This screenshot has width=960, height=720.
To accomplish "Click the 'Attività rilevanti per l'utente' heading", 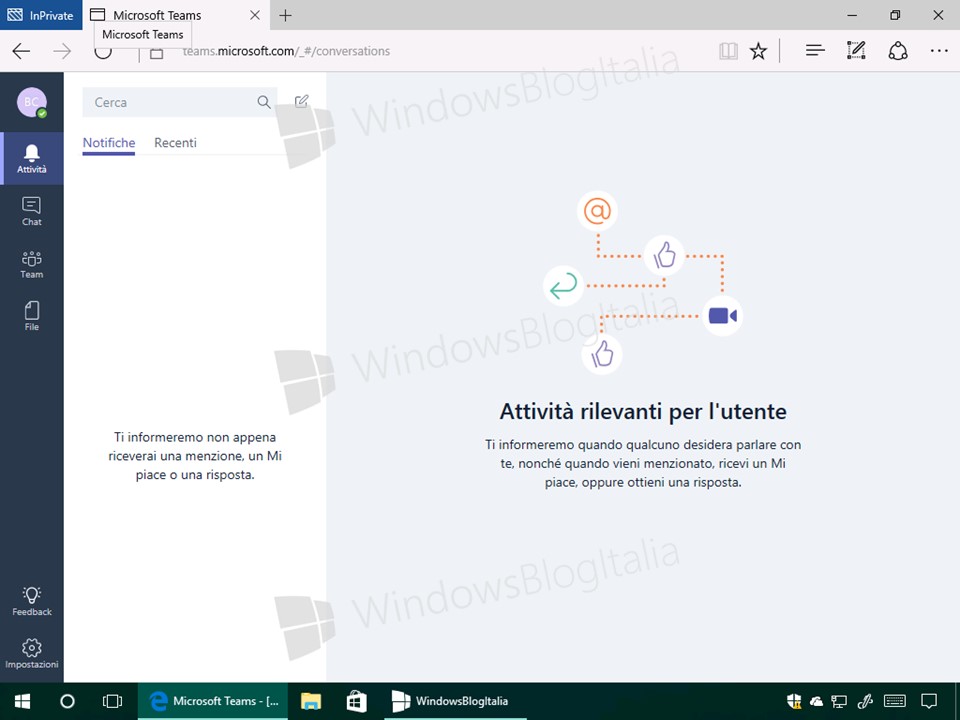I will point(643,411).
